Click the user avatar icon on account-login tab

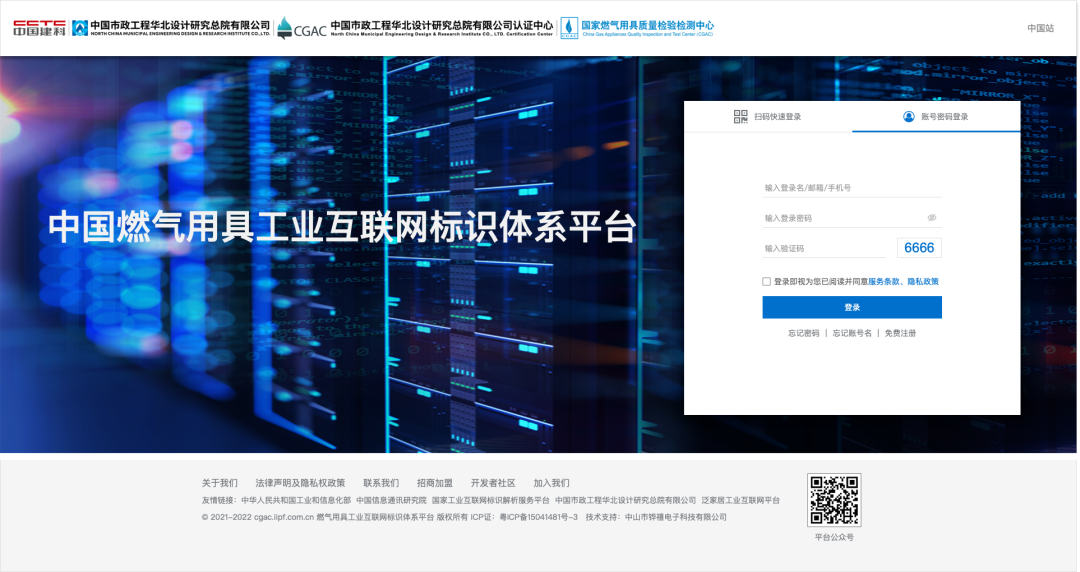tap(908, 117)
